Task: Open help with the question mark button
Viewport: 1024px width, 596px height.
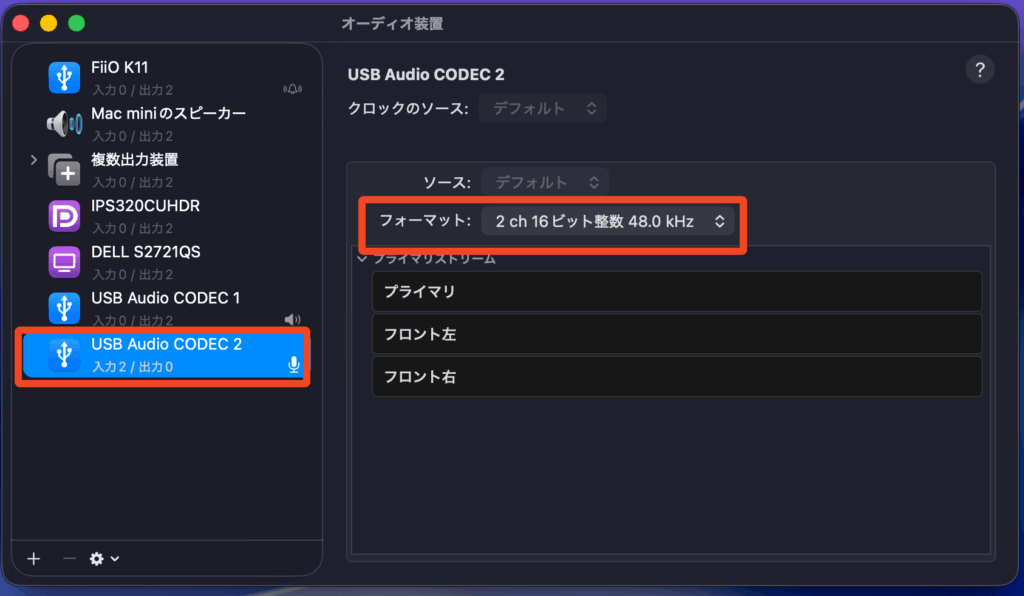Action: coord(979,70)
